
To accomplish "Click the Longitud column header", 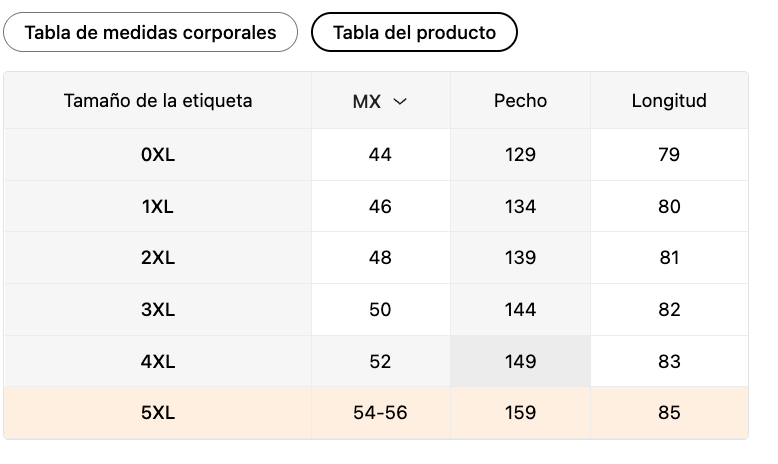I will tap(669, 101).
